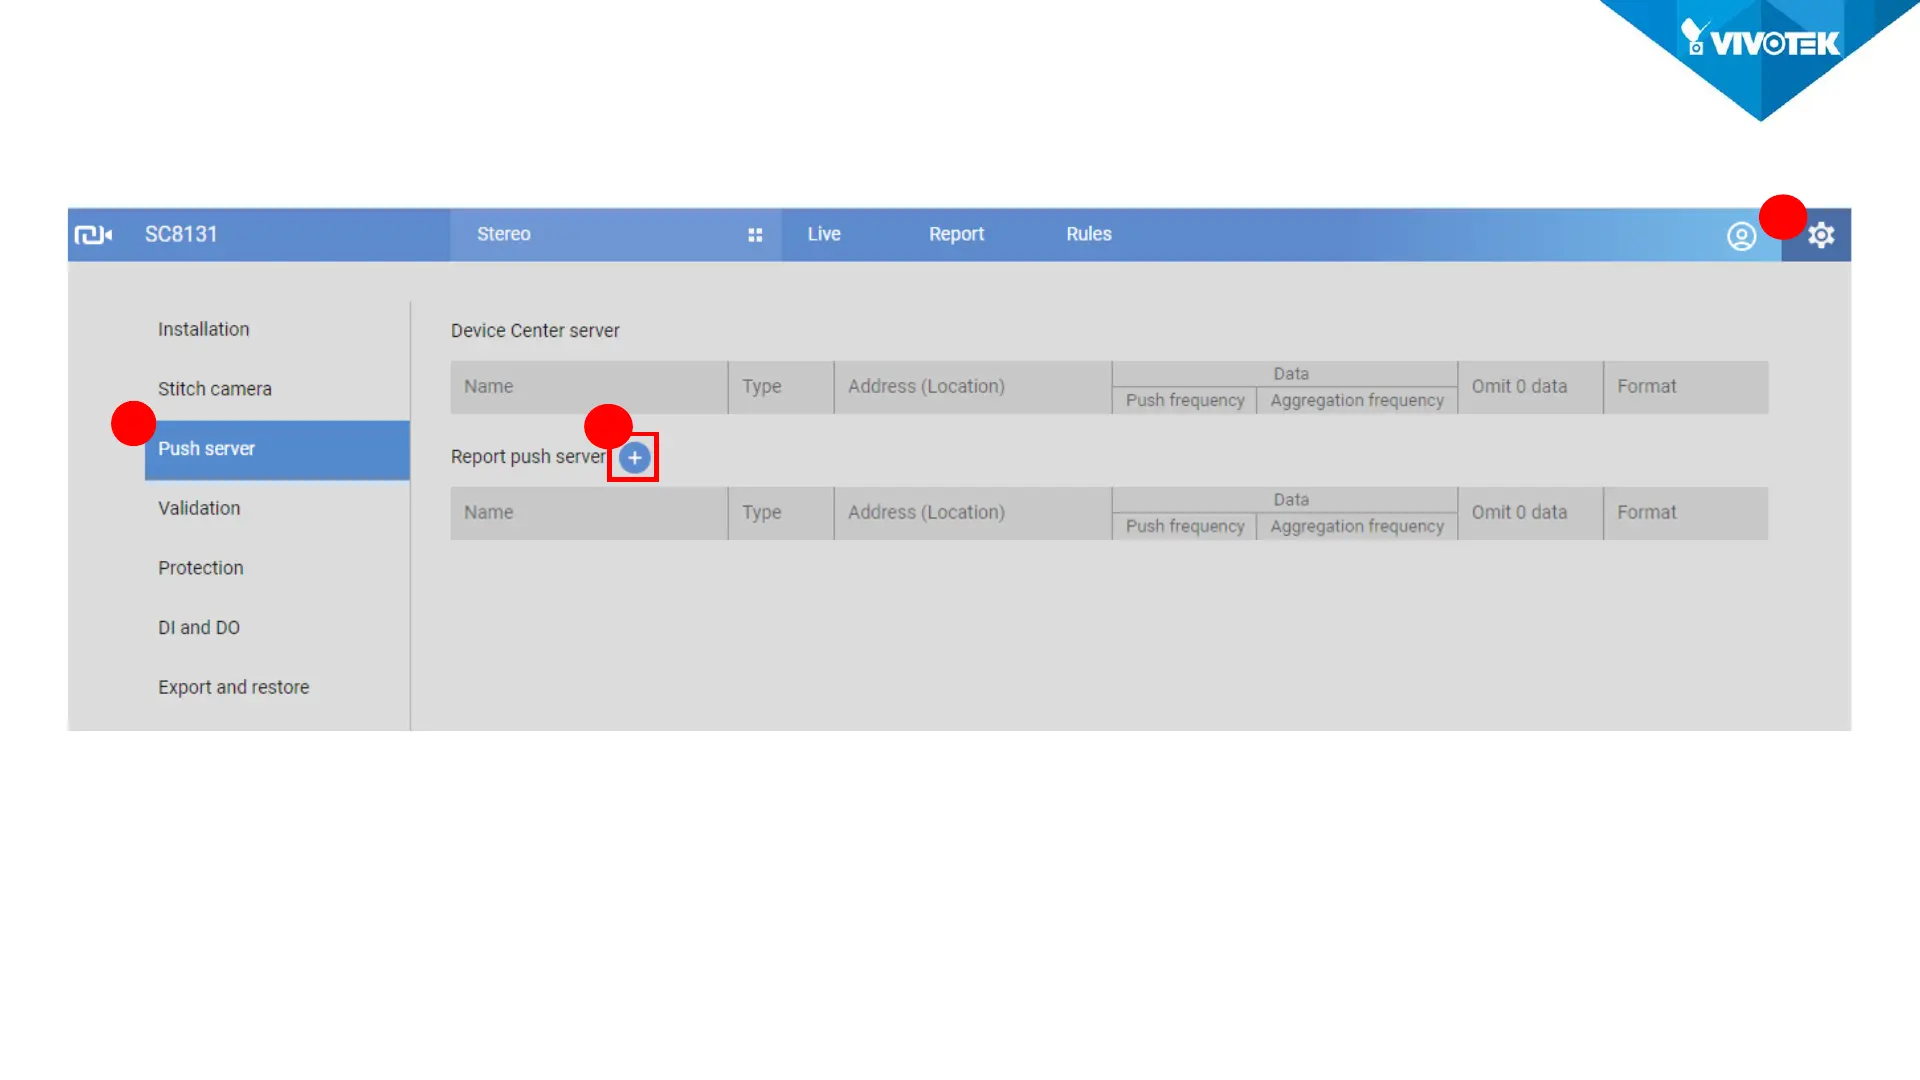Image resolution: width=1920 pixels, height=1080 pixels.
Task: Click the camera logo icon
Action: [93, 235]
